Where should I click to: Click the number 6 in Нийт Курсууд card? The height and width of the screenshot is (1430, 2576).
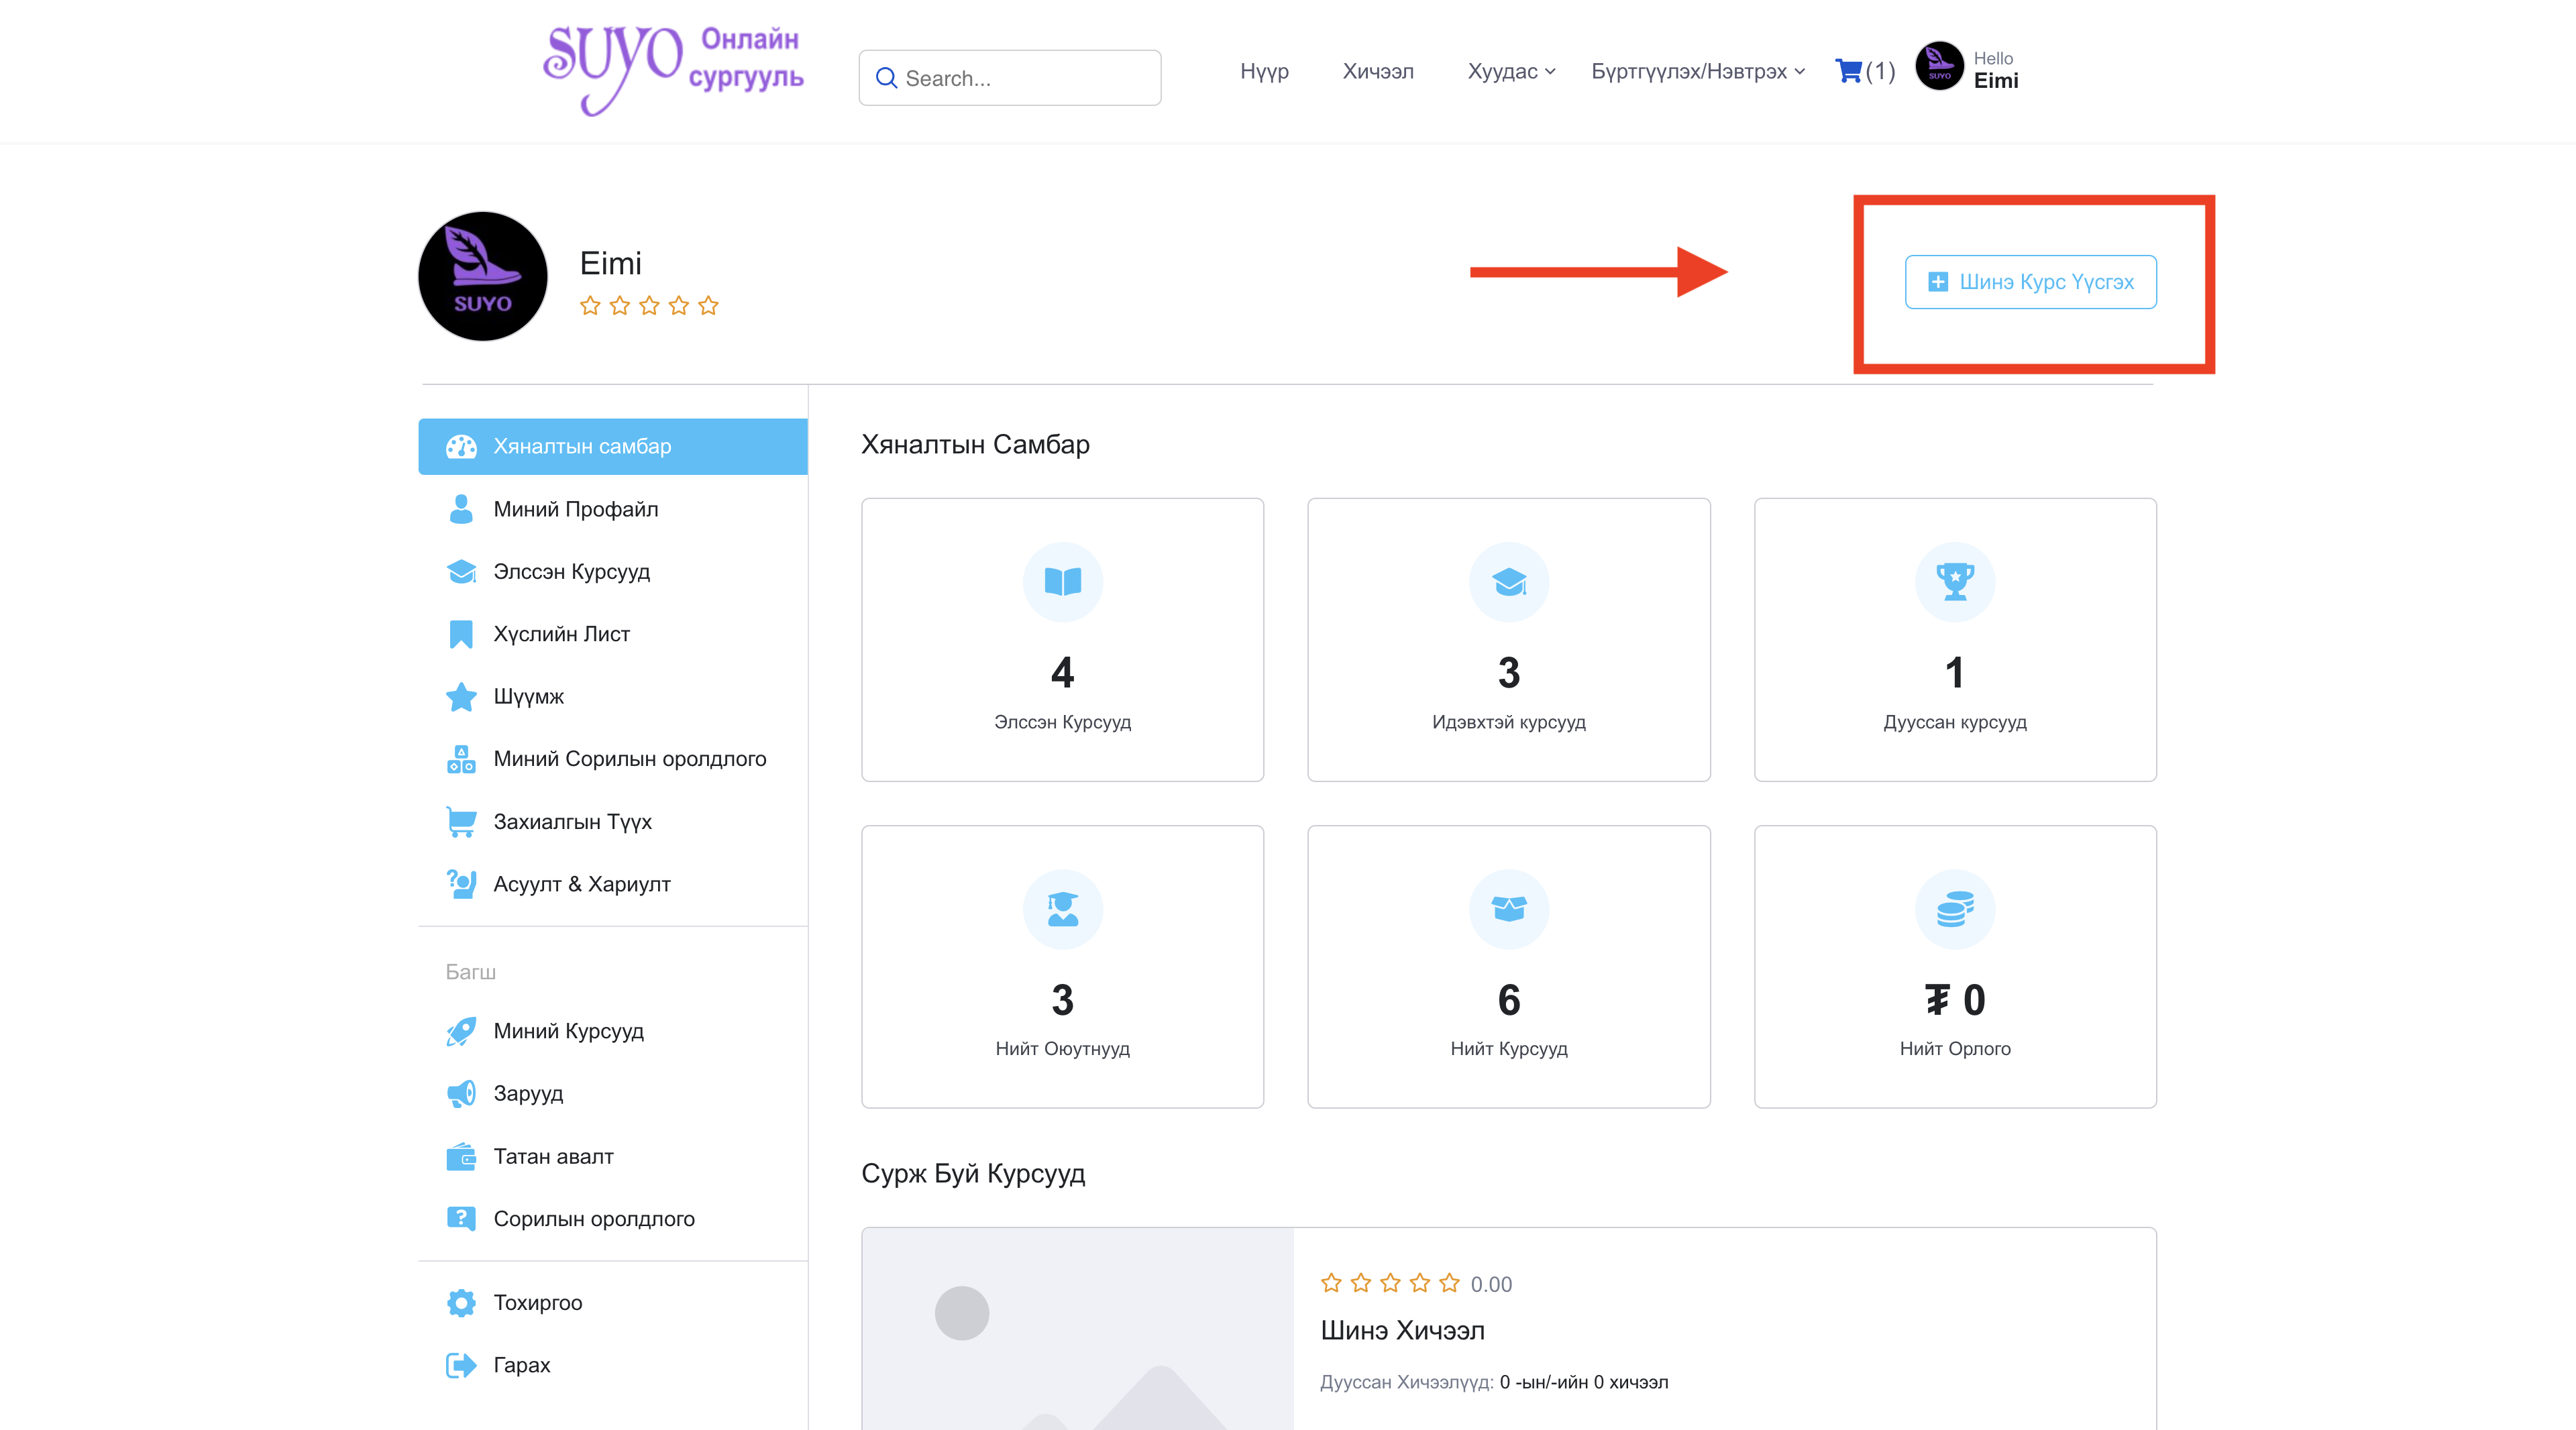pyautogui.click(x=1508, y=1000)
